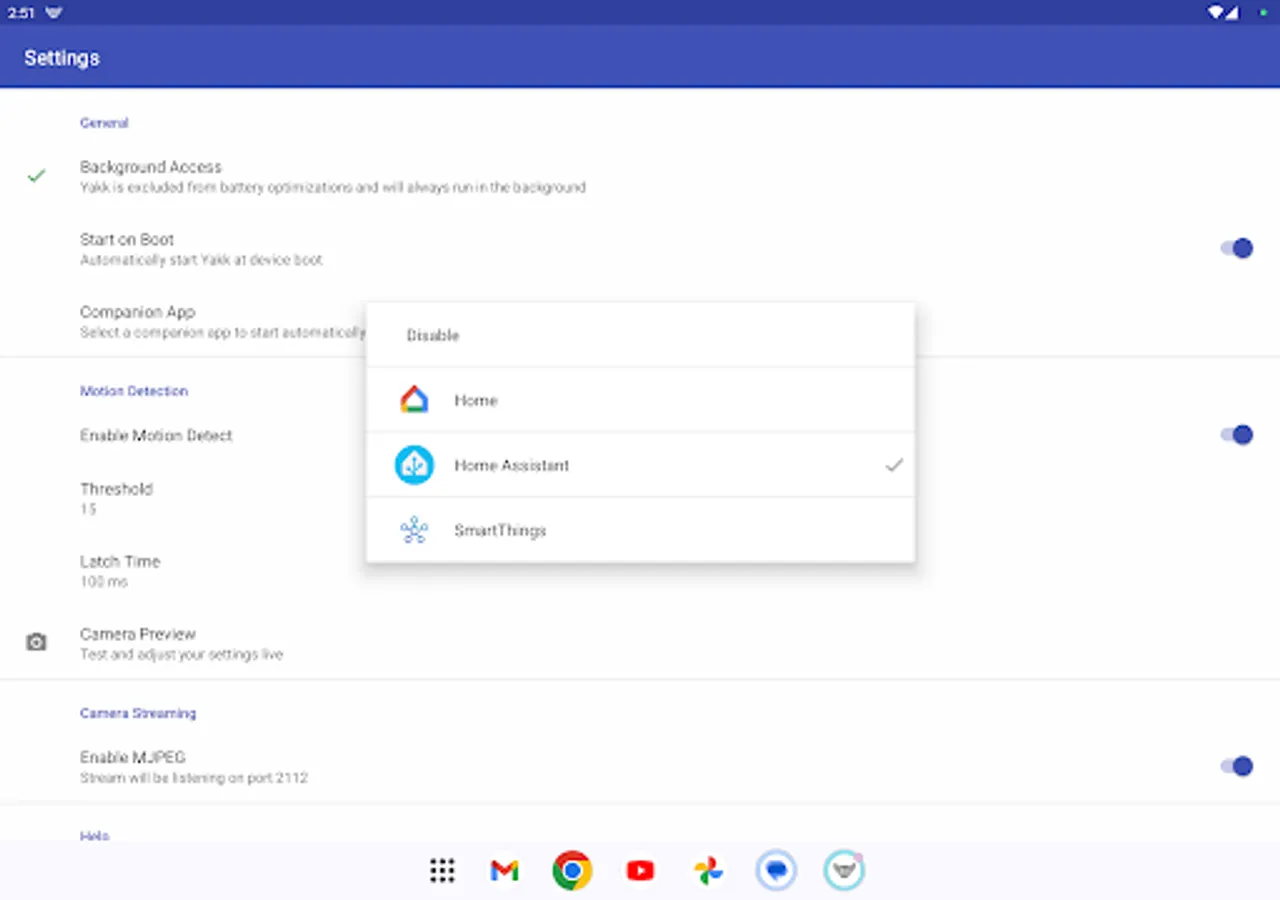Open the app drawer grid icon

click(x=442, y=870)
